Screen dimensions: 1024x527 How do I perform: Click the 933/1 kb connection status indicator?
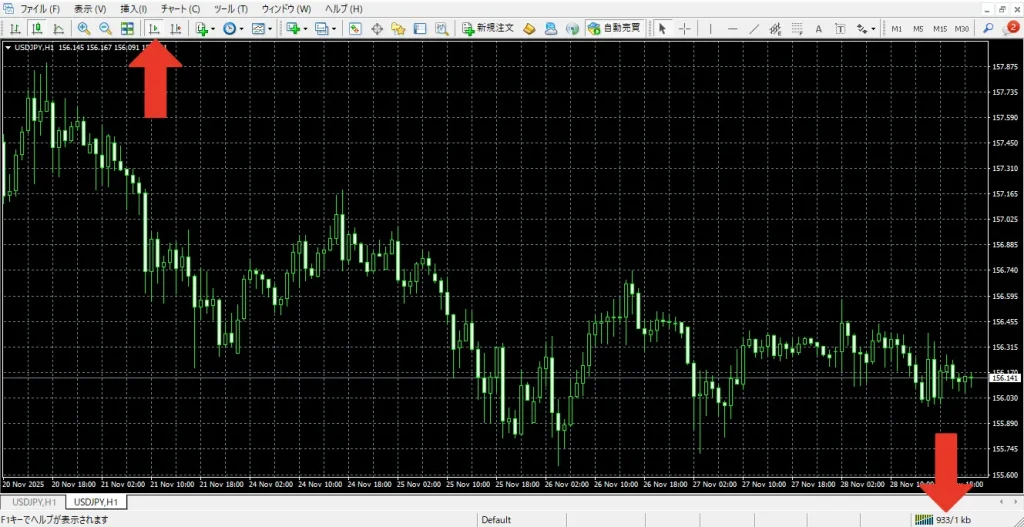[944, 520]
